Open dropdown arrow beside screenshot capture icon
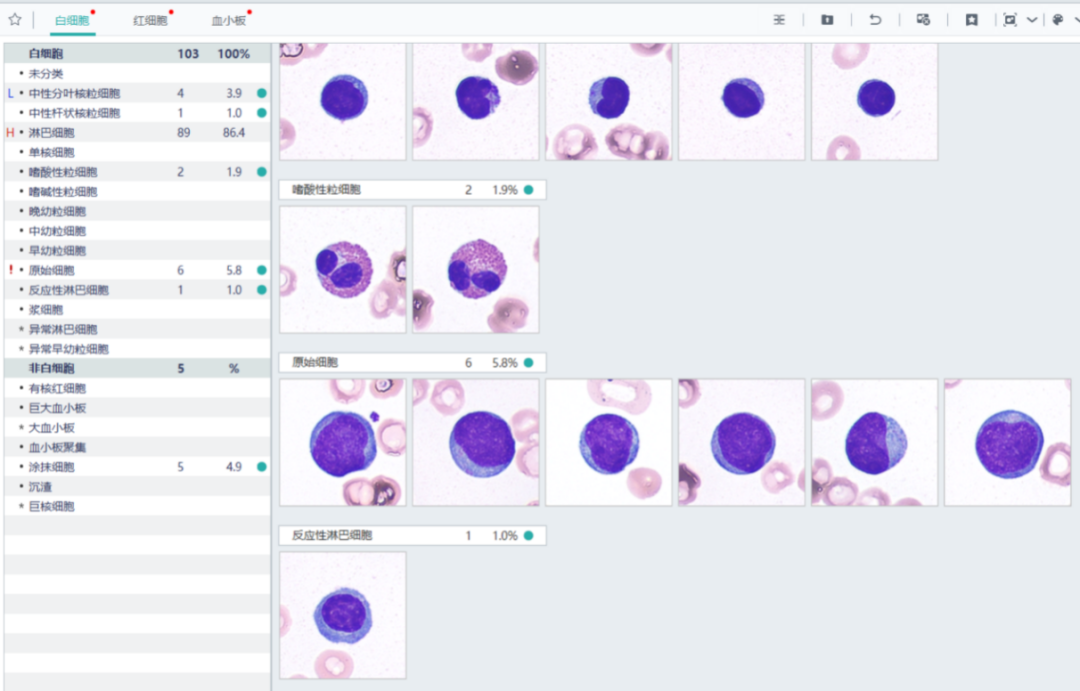 [x=1032, y=19]
